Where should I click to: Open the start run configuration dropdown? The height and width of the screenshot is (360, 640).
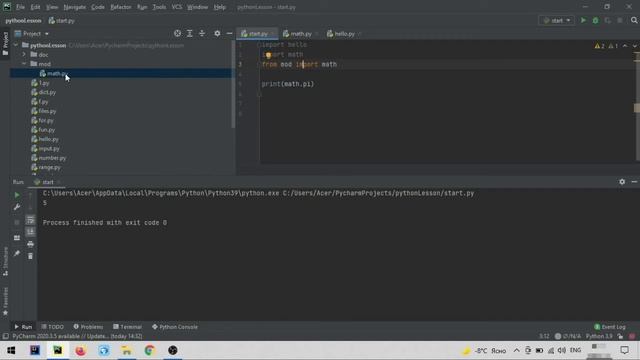(557, 20)
